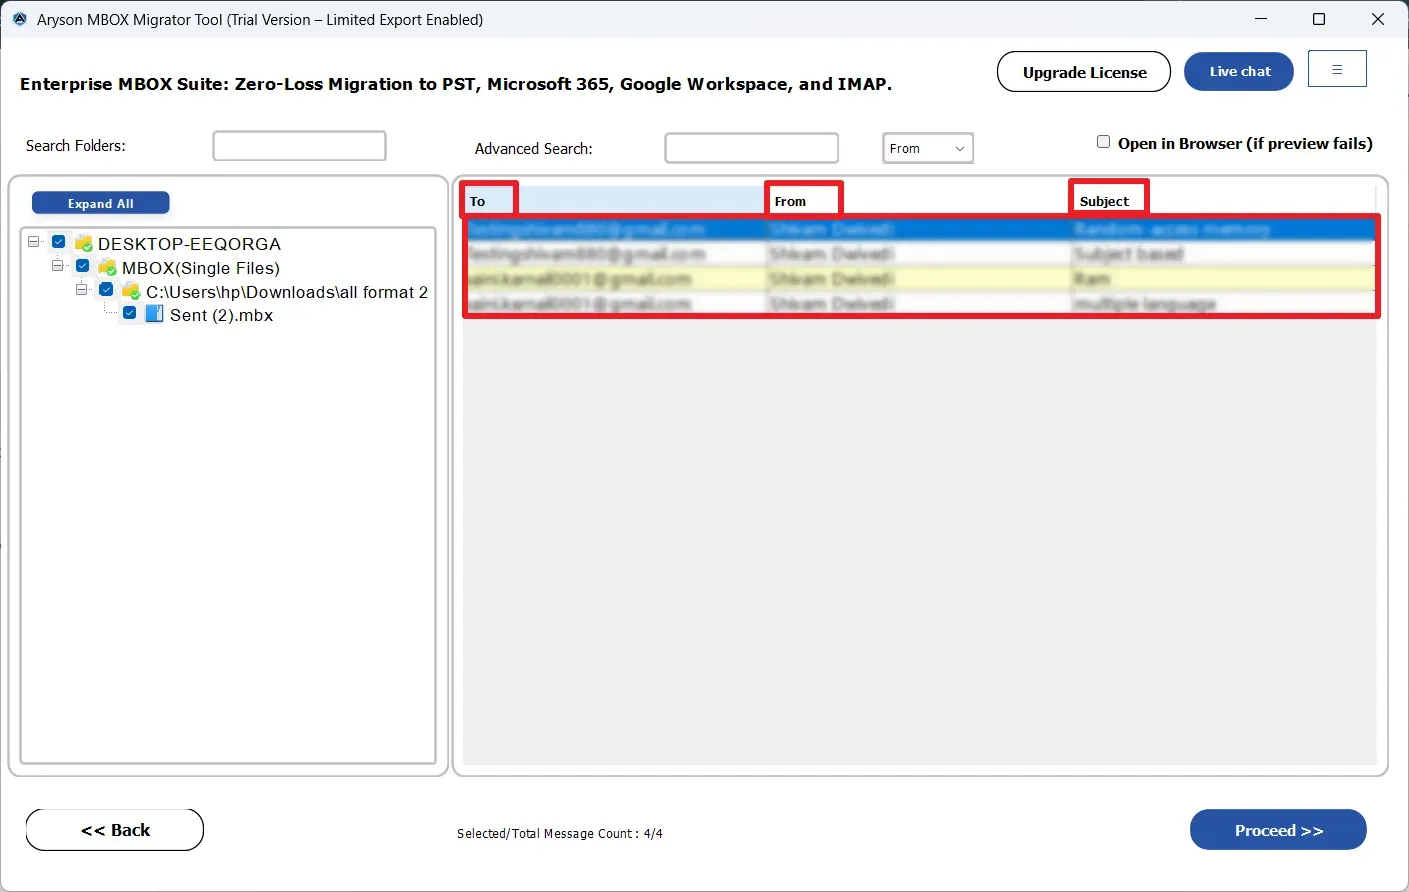Screen dimensions: 1409x892
Task: Sort by the To column header
Action: [x=613, y=200]
